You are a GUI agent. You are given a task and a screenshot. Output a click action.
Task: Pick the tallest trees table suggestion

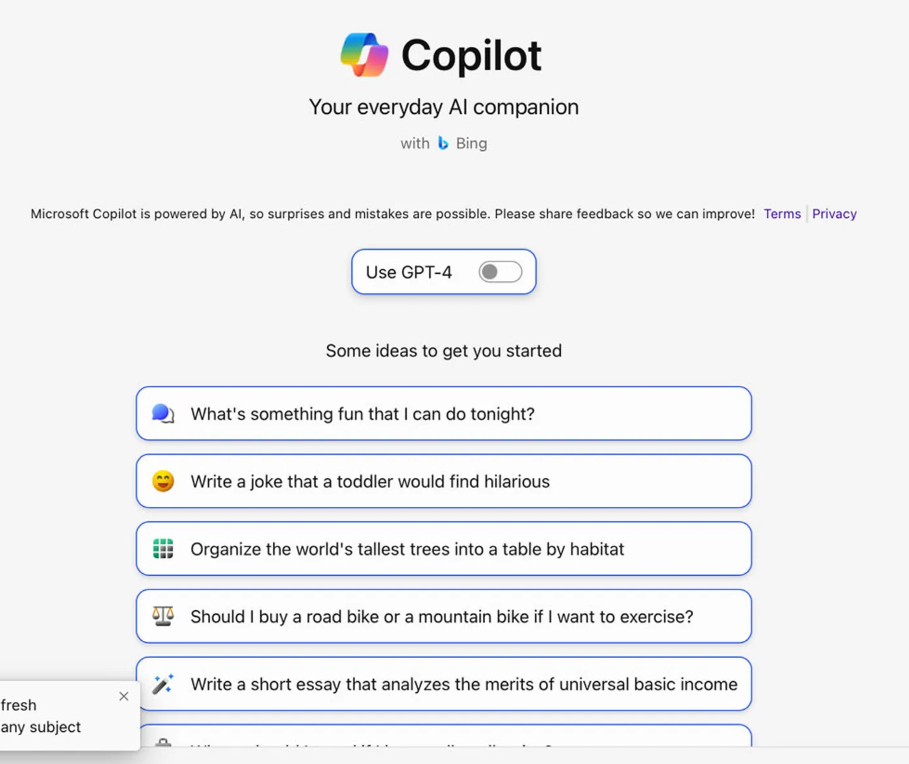tap(444, 548)
